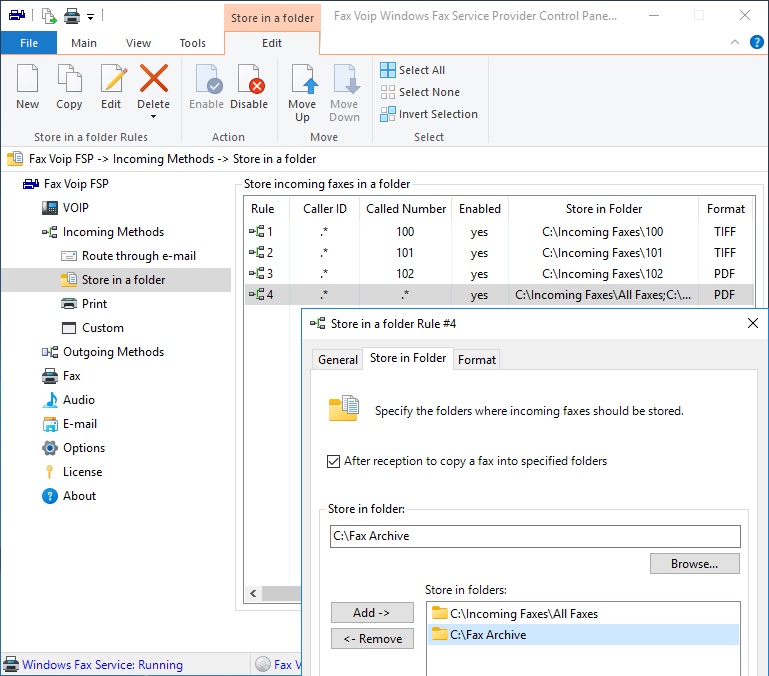Click the Add -> button
Image resolution: width=769 pixels, height=676 pixels.
point(372,613)
